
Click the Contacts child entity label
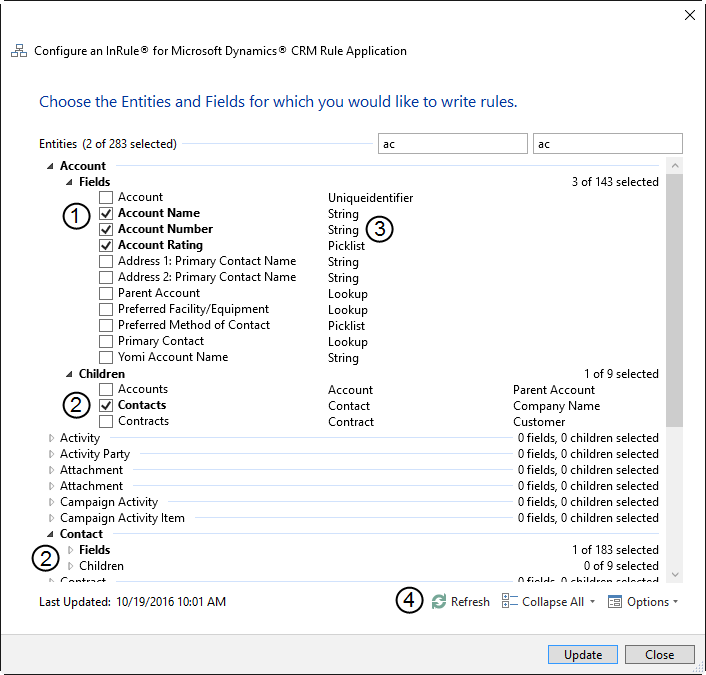(142, 405)
